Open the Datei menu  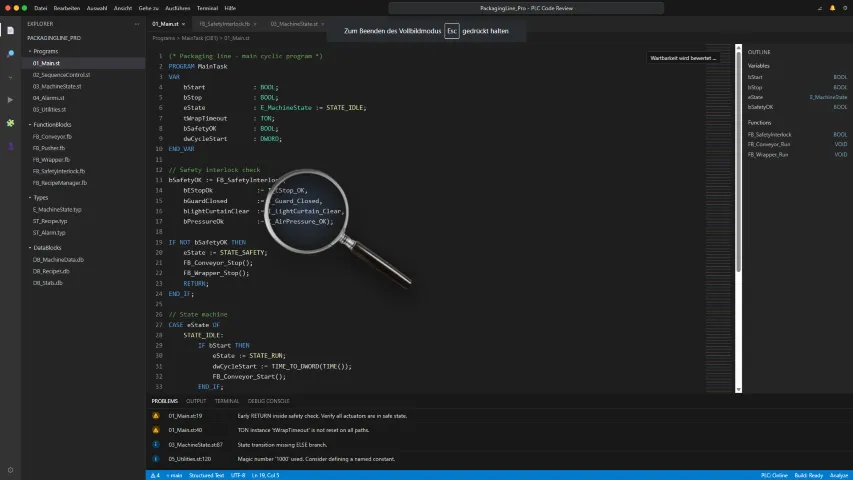point(40,8)
